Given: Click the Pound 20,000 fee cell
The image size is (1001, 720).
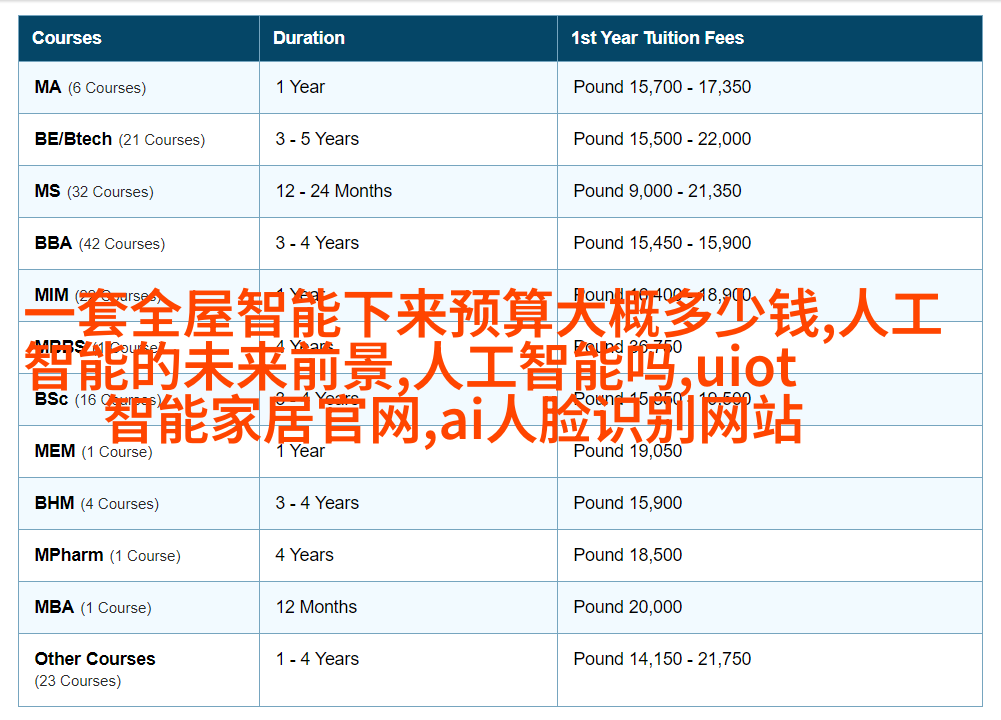Looking at the screenshot, I should point(628,607).
